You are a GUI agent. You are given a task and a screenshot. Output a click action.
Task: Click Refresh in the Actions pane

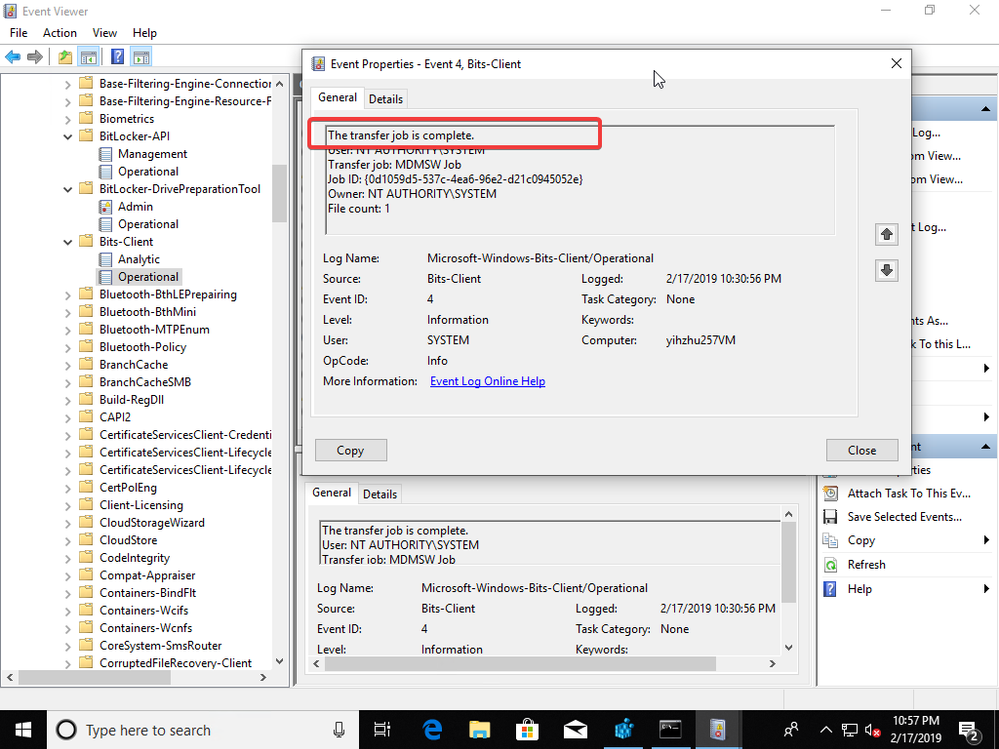(866, 564)
